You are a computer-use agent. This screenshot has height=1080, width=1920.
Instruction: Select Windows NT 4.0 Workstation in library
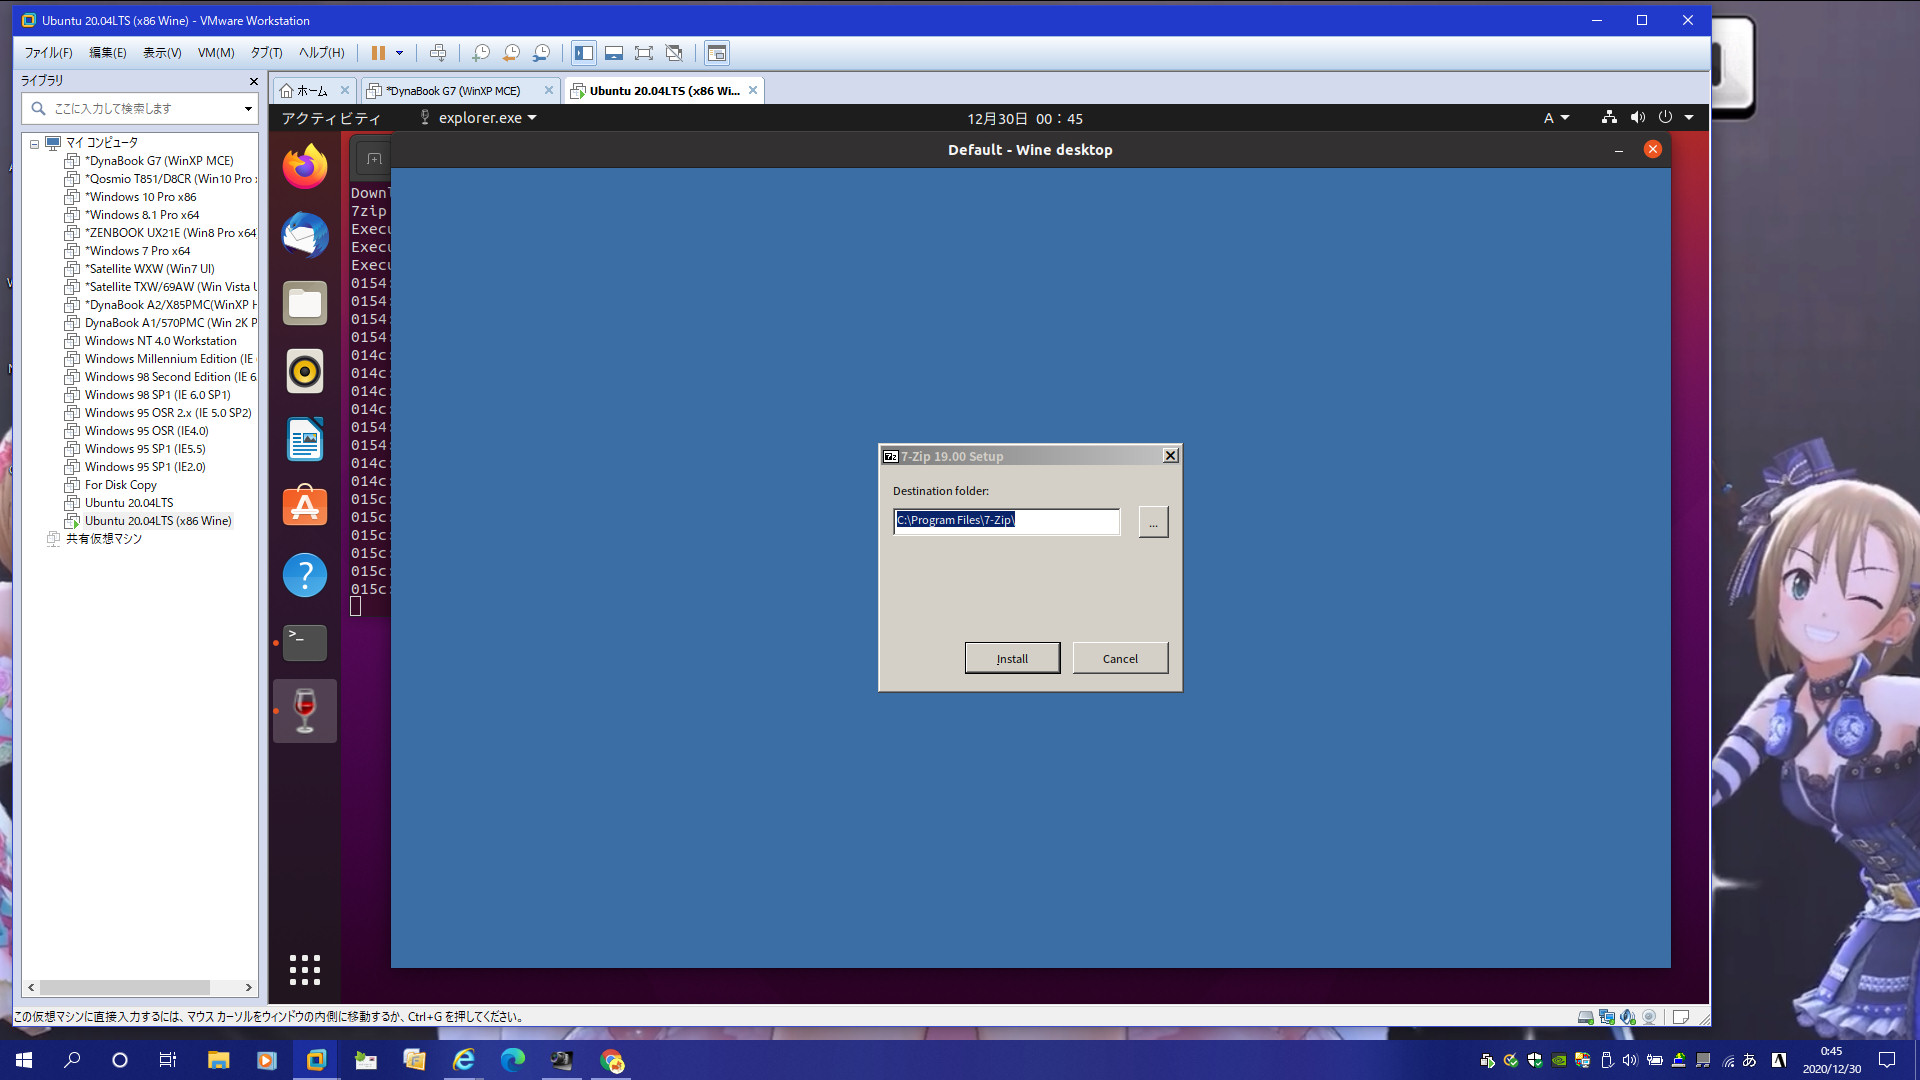(160, 341)
